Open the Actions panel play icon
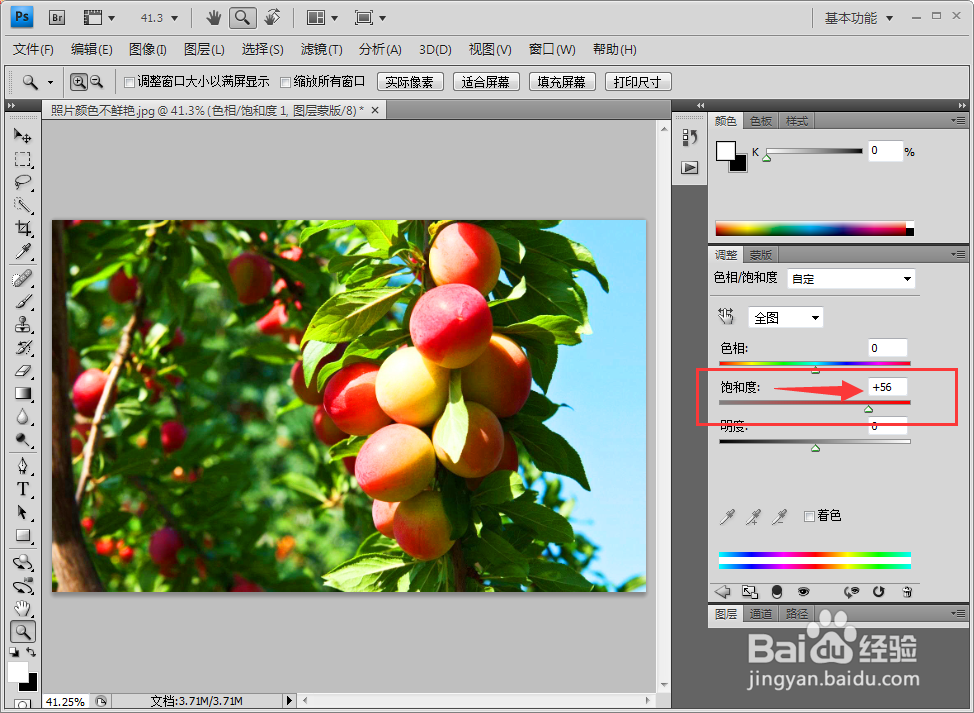This screenshot has height=713, width=974. [x=690, y=167]
